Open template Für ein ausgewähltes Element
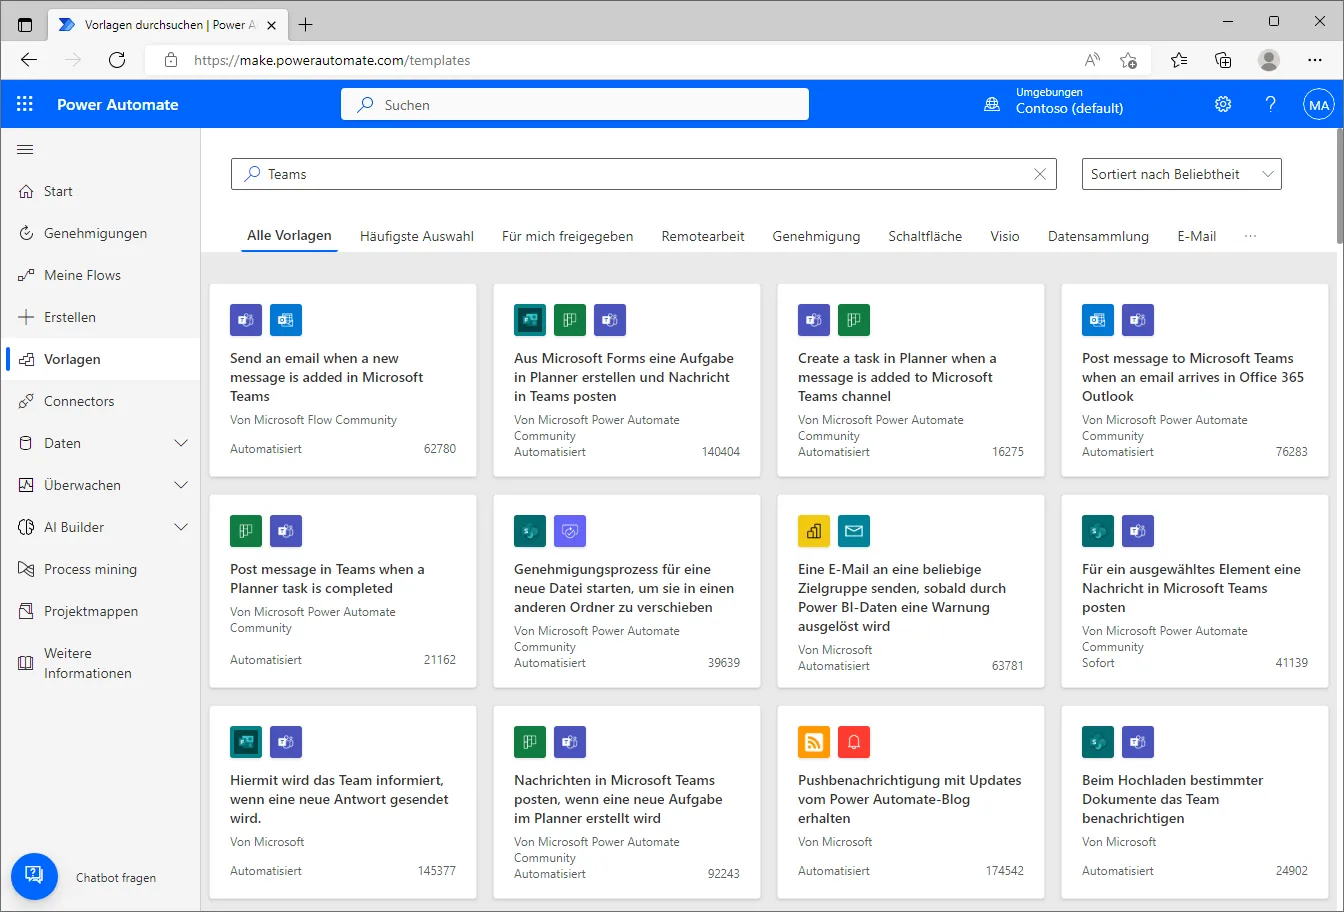 pos(1195,591)
